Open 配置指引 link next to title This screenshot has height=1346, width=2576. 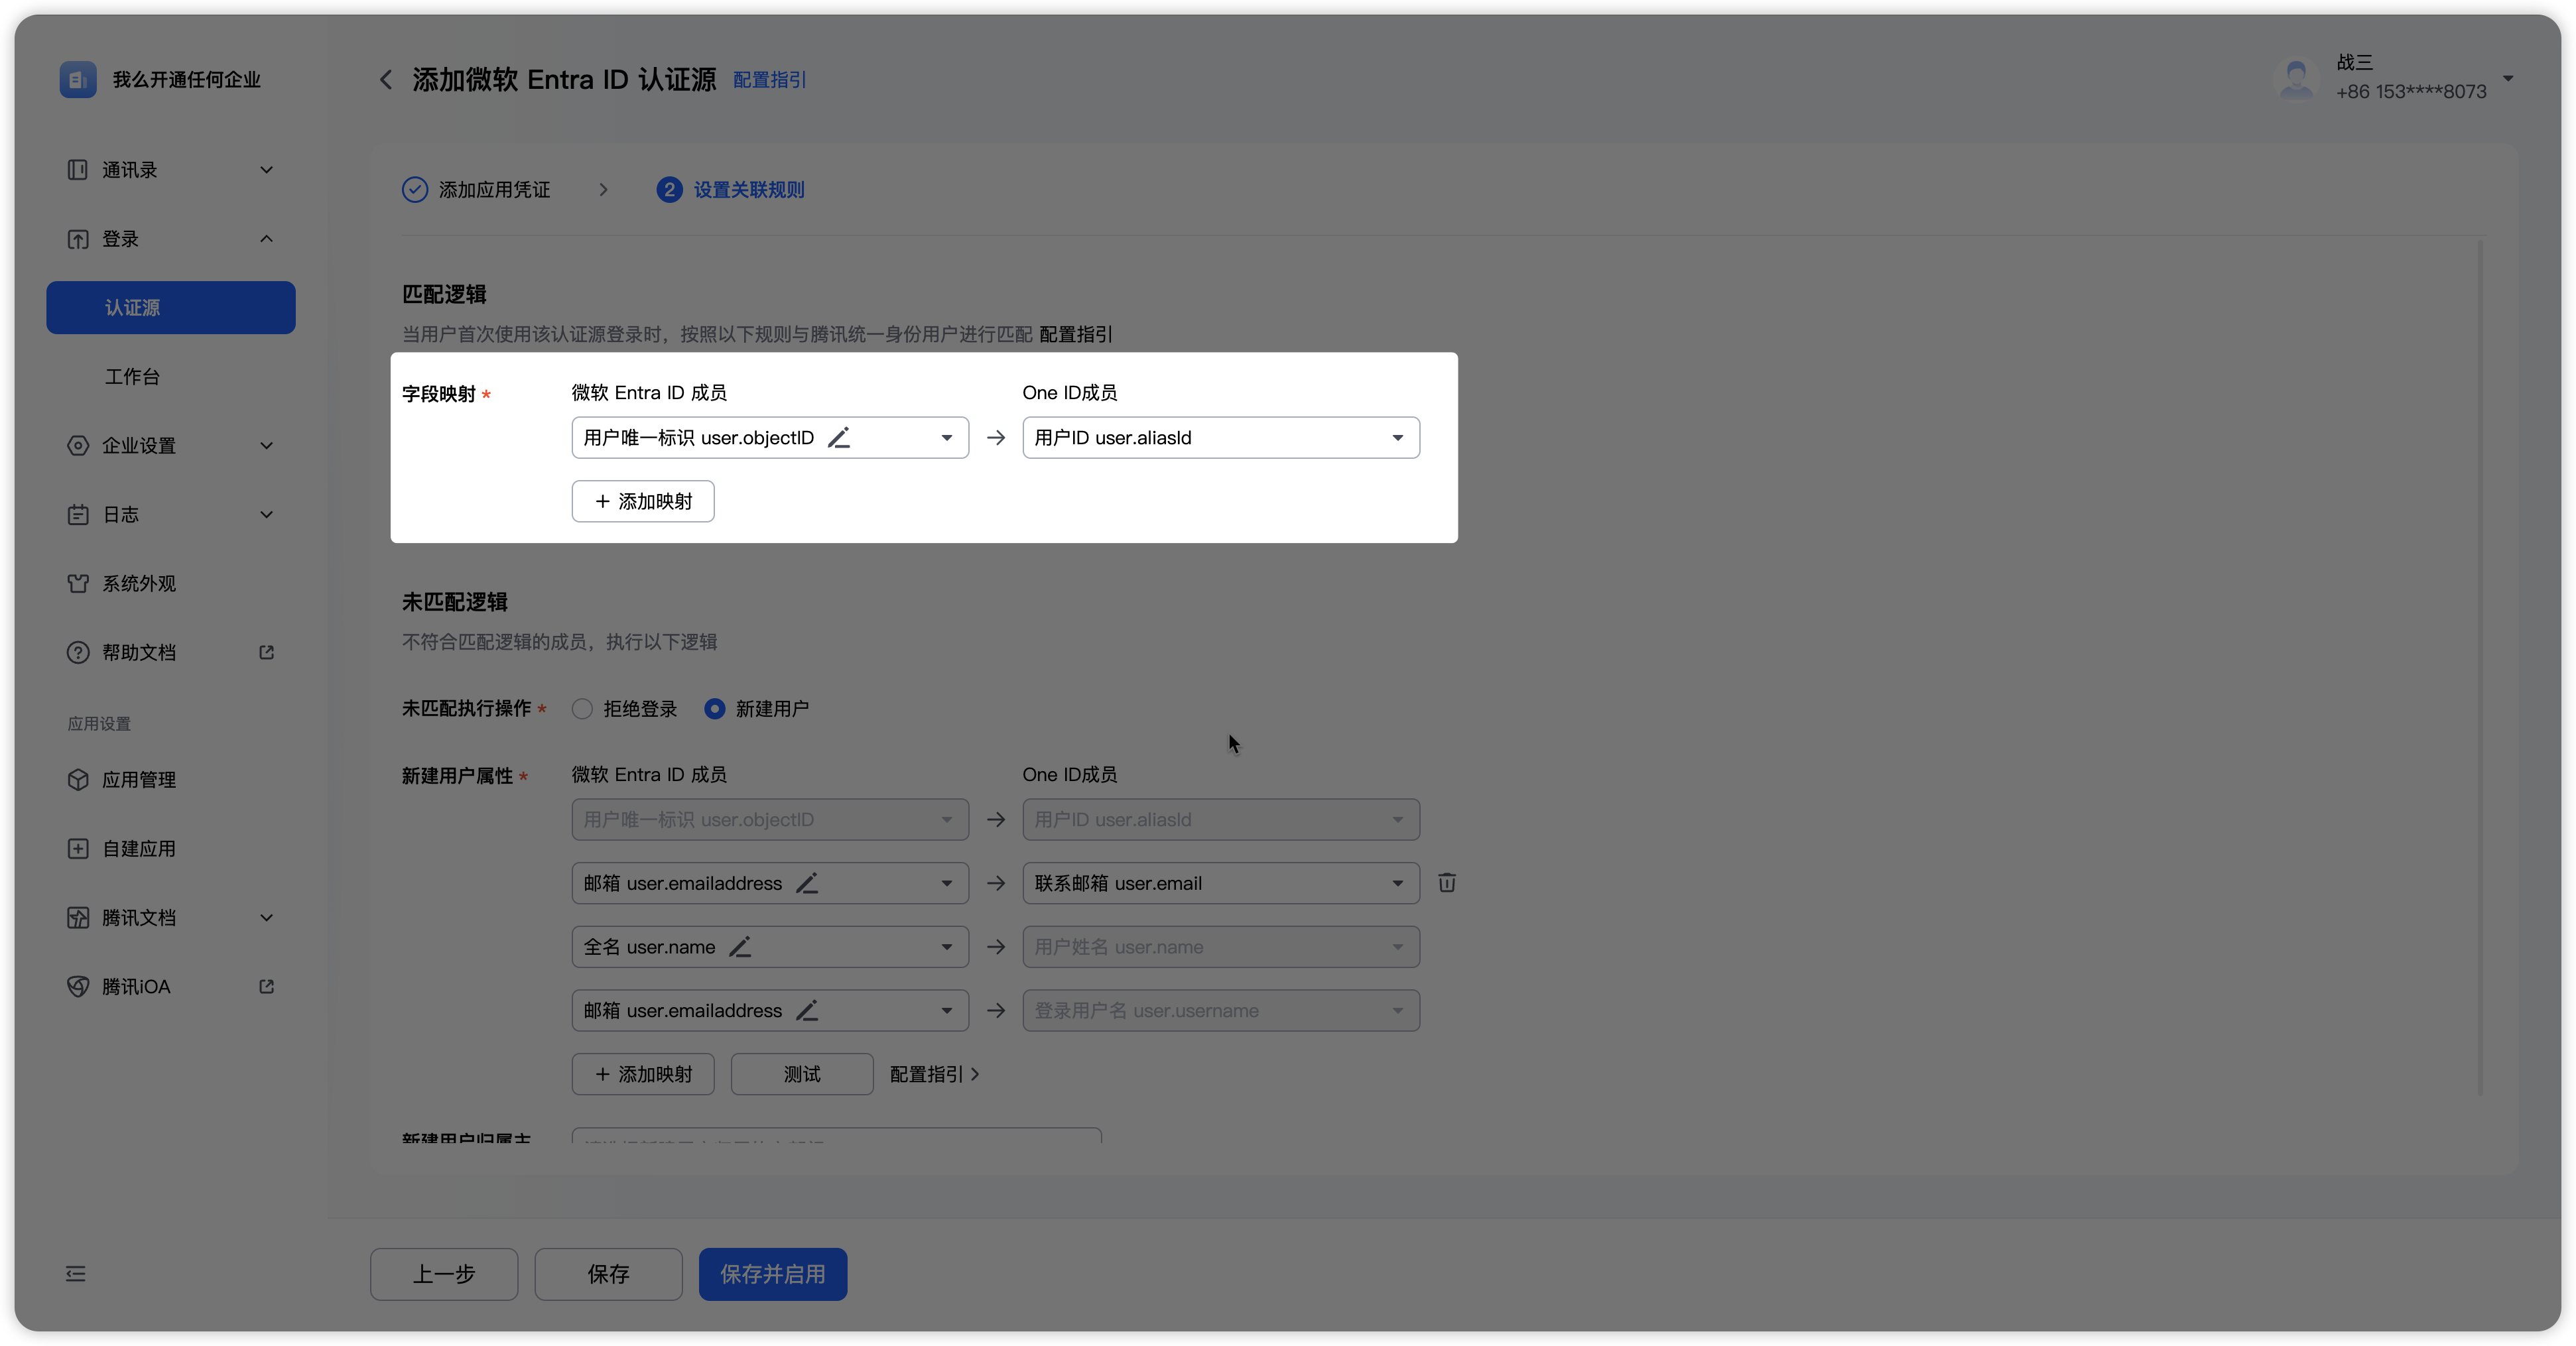tap(769, 80)
